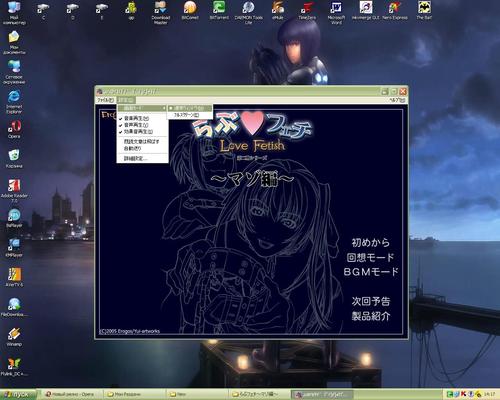This screenshot has width=500, height=400.
Task: Launch eMule desktop shortcut
Action: tap(278, 11)
